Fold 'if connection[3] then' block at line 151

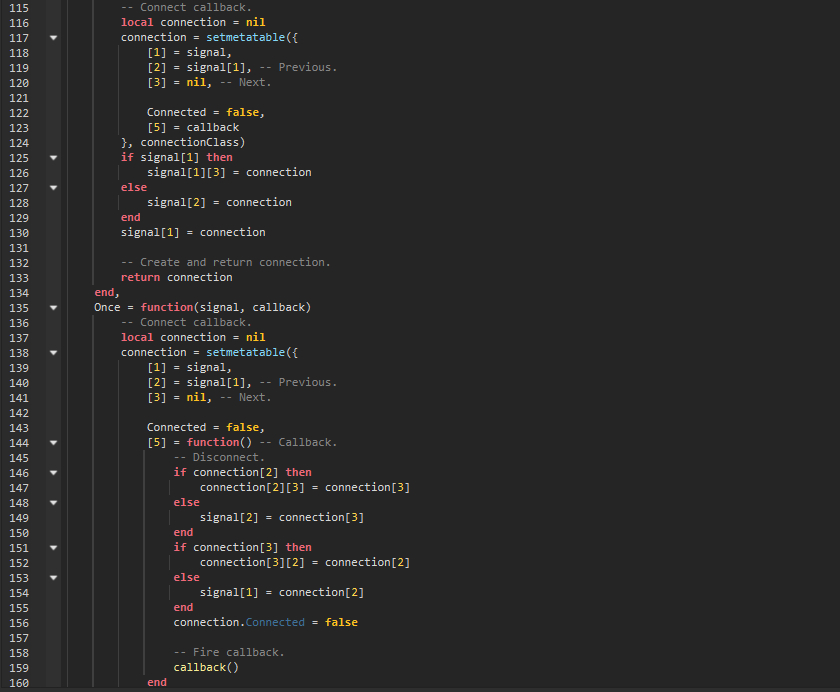(53, 548)
